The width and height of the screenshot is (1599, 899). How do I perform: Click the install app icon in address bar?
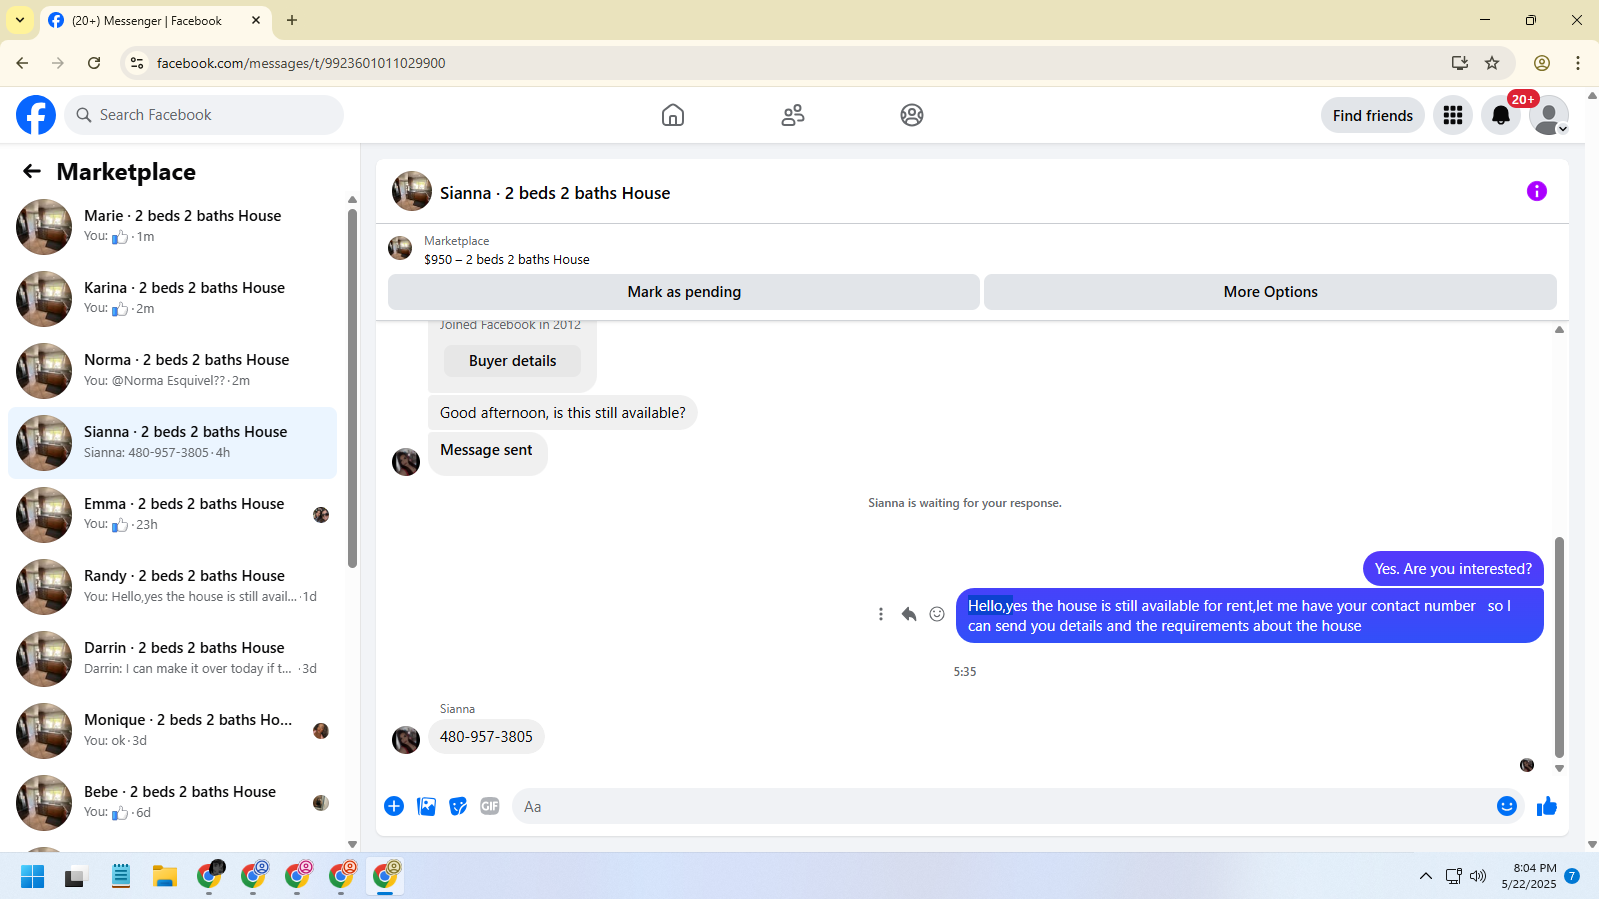(x=1460, y=63)
